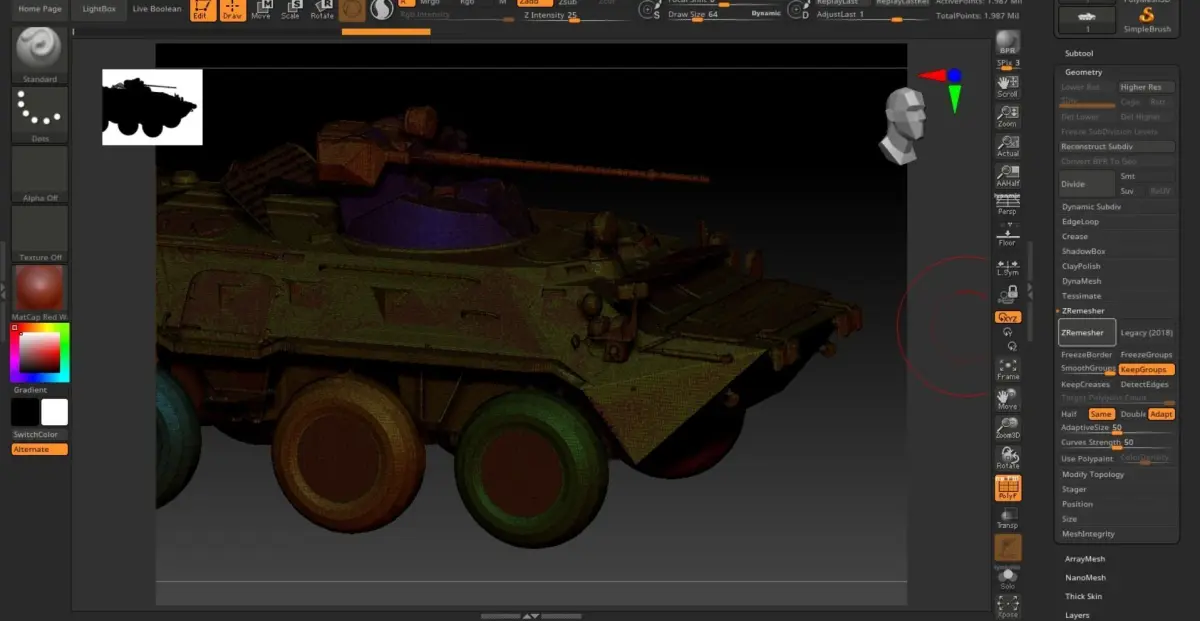
Task: Expand the Subtool palette section
Action: pyautogui.click(x=1079, y=53)
